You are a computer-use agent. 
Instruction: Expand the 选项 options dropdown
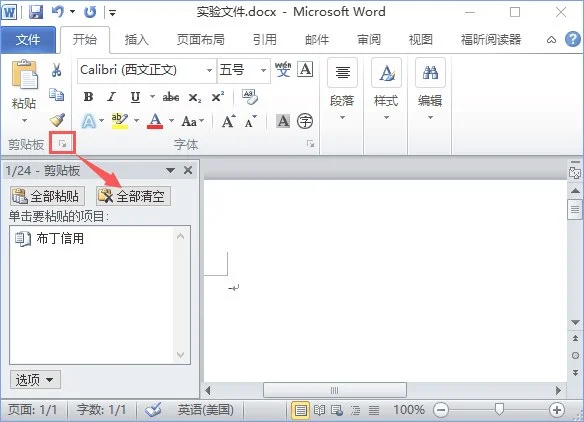(35, 380)
